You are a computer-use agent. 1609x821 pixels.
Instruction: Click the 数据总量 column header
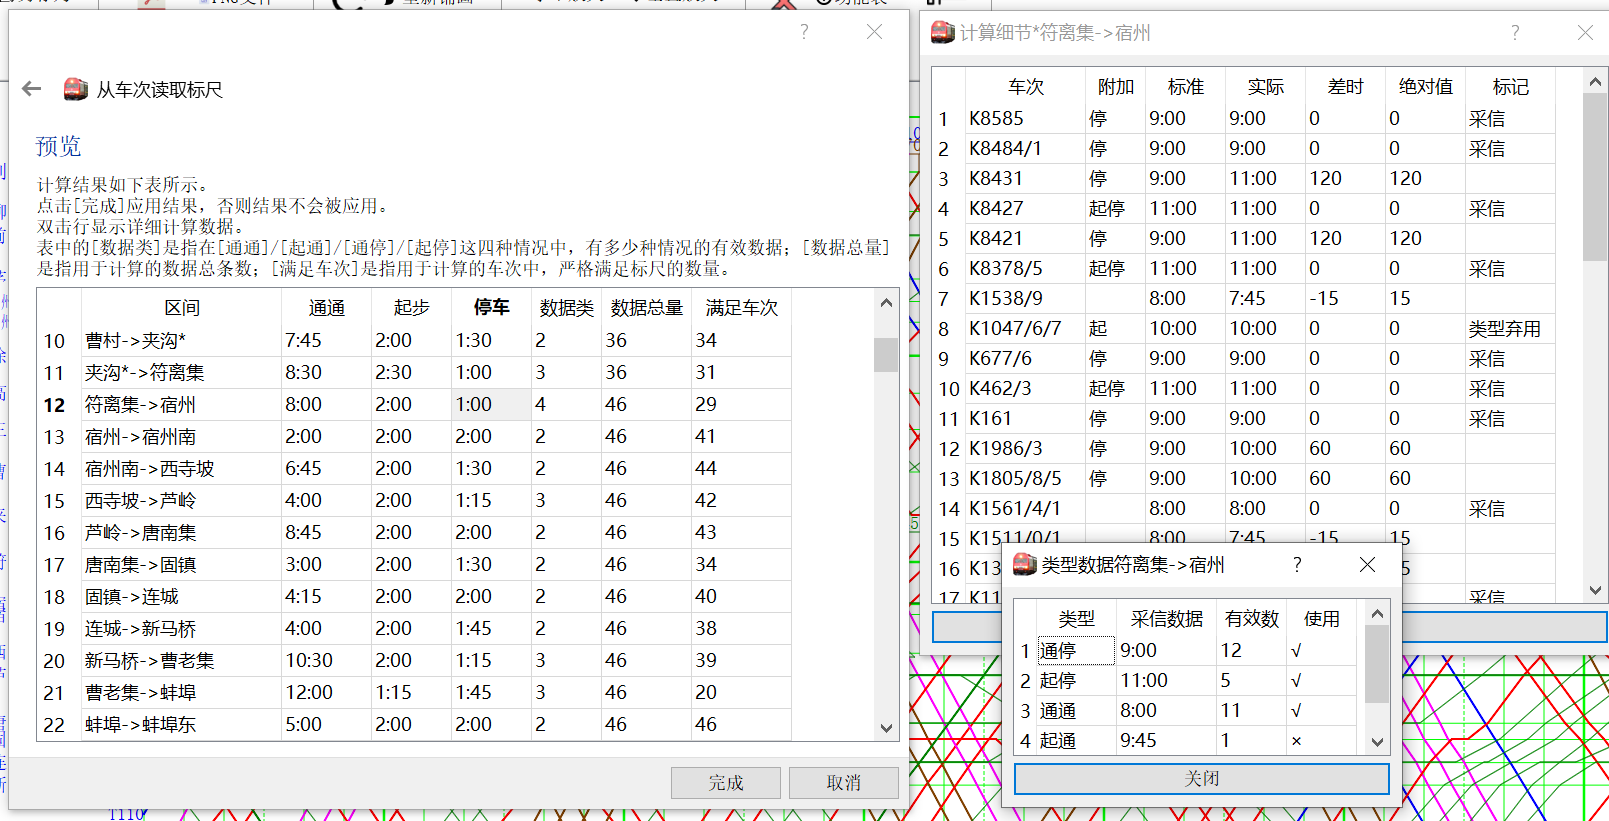pyautogui.click(x=646, y=308)
